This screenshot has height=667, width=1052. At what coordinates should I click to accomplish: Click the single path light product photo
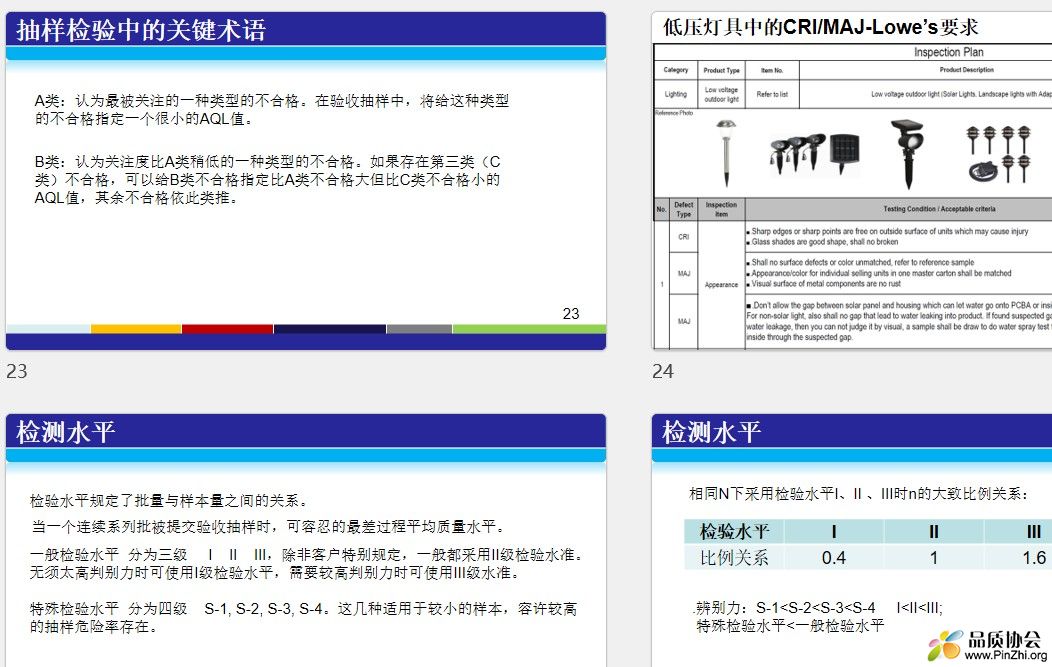[x=726, y=152]
